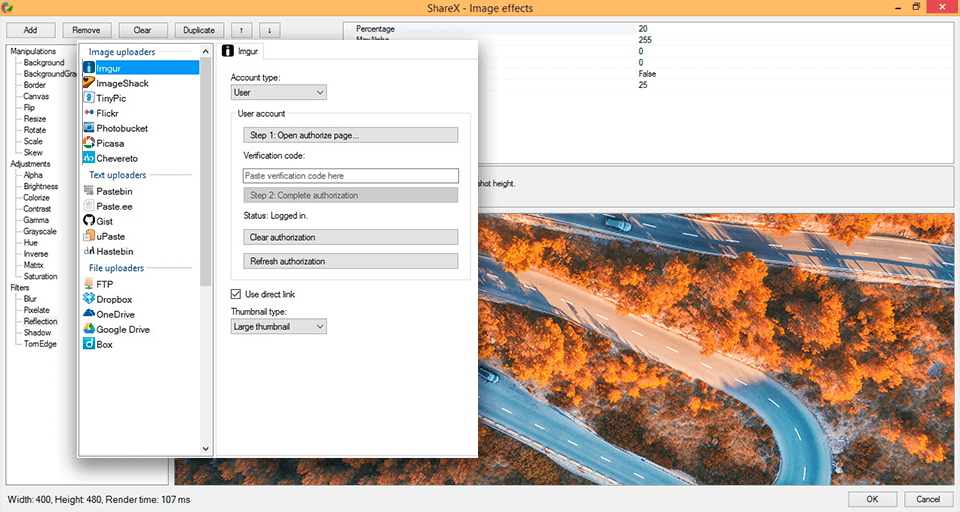The width and height of the screenshot is (960, 512).
Task: Select Border in the effects tree
Action: 35,85
